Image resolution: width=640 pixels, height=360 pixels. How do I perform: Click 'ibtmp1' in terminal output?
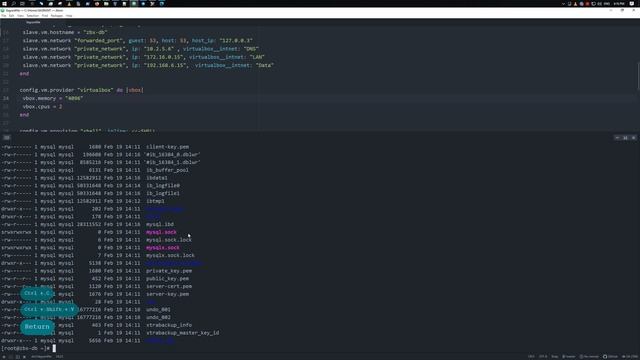pyautogui.click(x=155, y=201)
